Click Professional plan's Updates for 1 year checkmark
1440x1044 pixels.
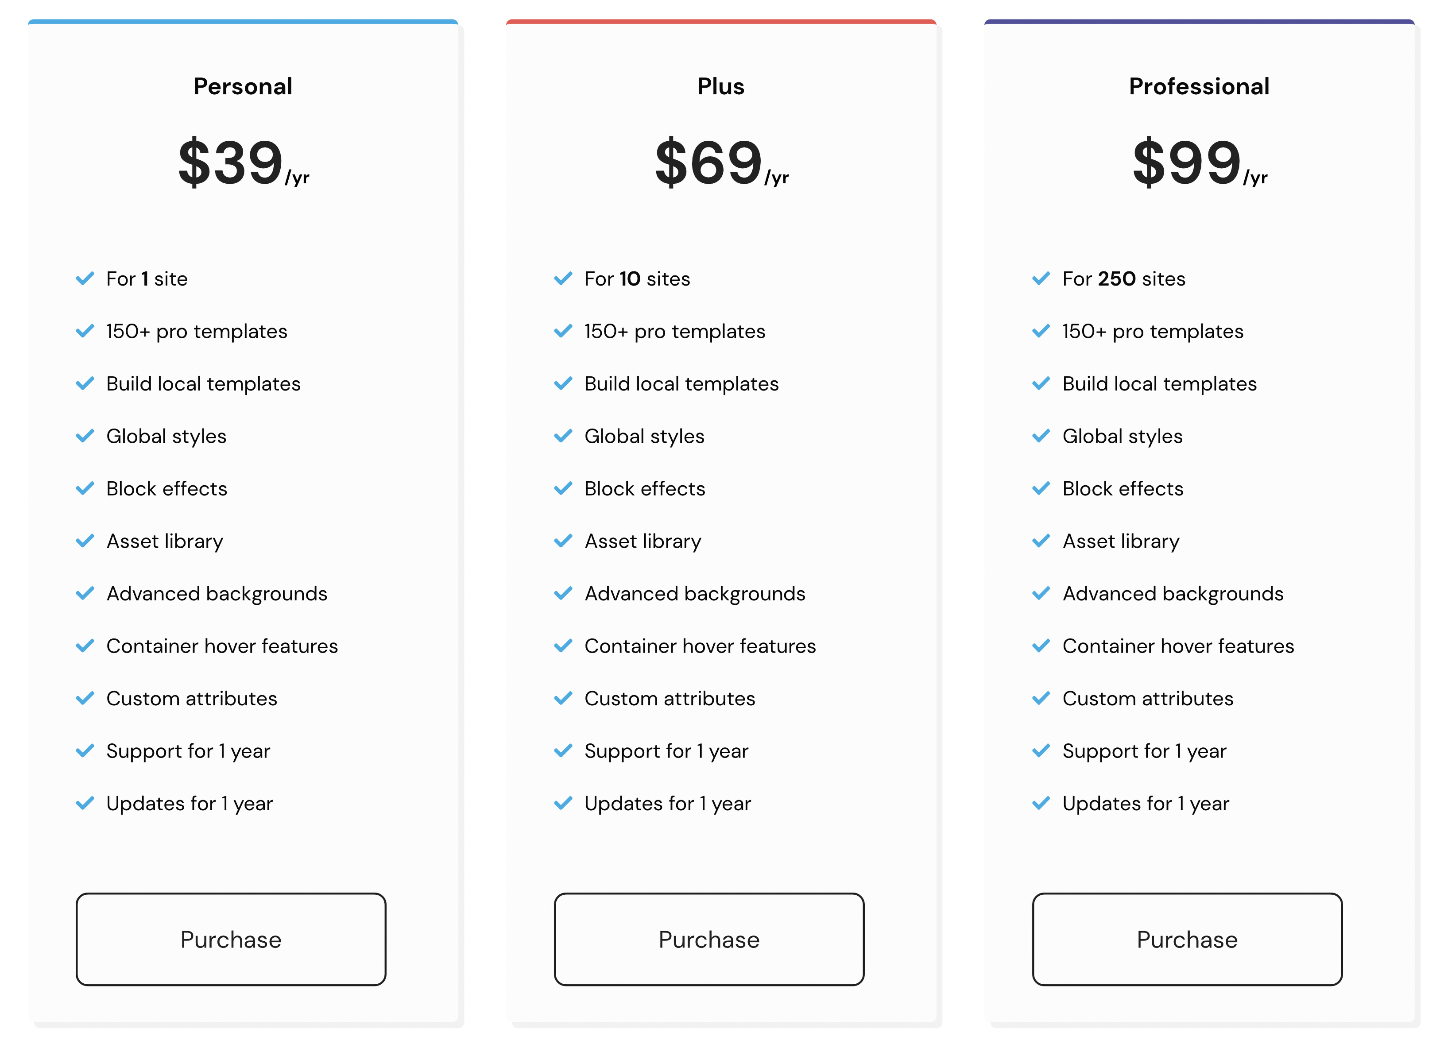(x=1041, y=803)
